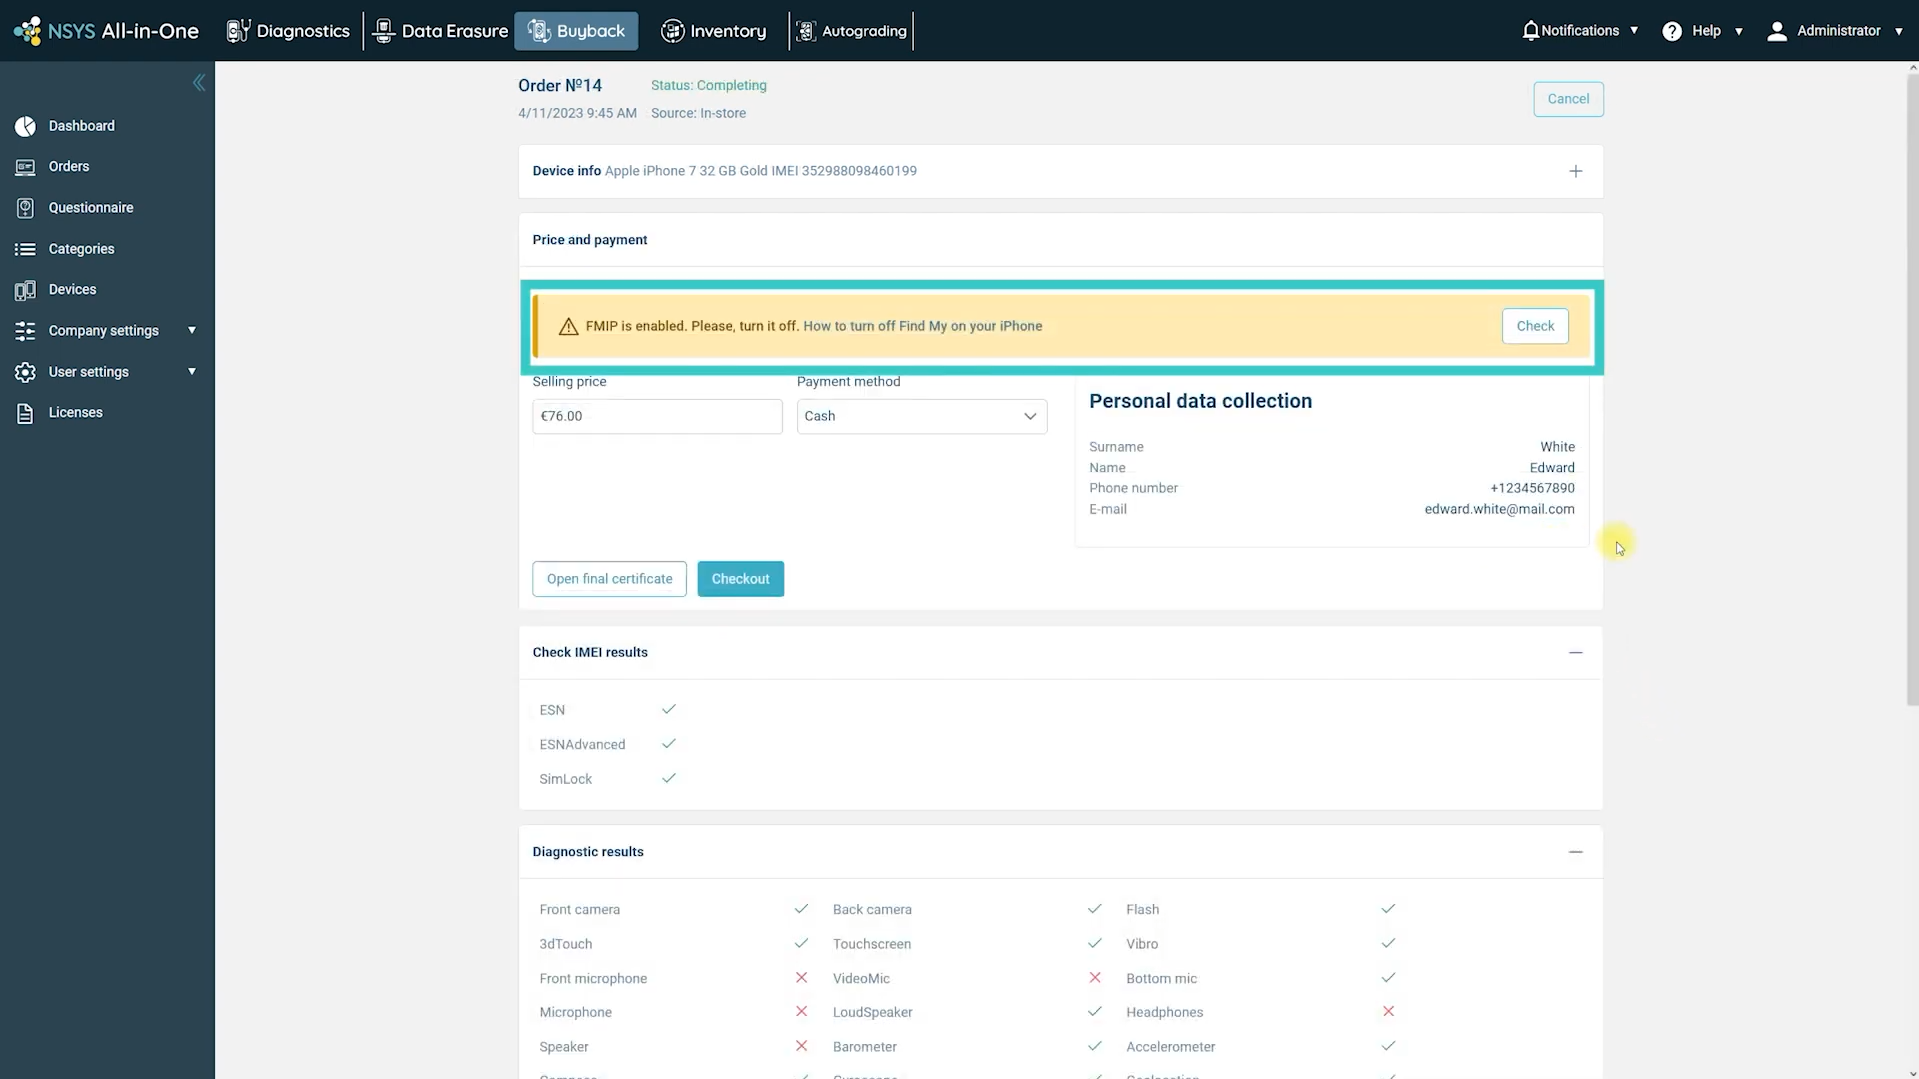The width and height of the screenshot is (1919, 1079).
Task: Collapse the Check IMEI results section
Action: [x=1575, y=652]
